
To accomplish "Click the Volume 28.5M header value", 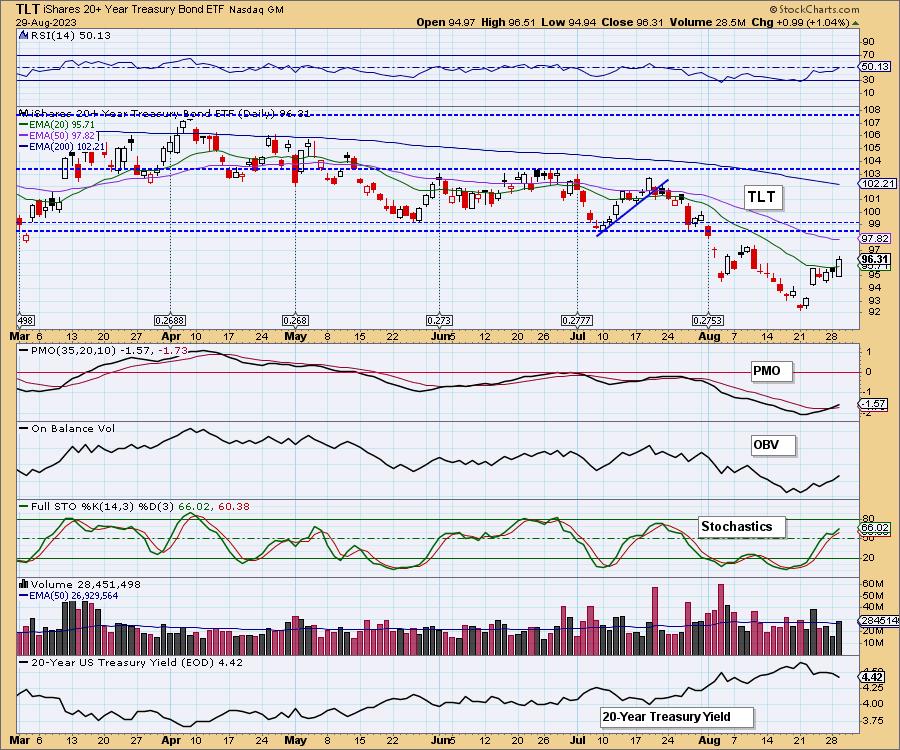I will pyautogui.click(x=707, y=22).
